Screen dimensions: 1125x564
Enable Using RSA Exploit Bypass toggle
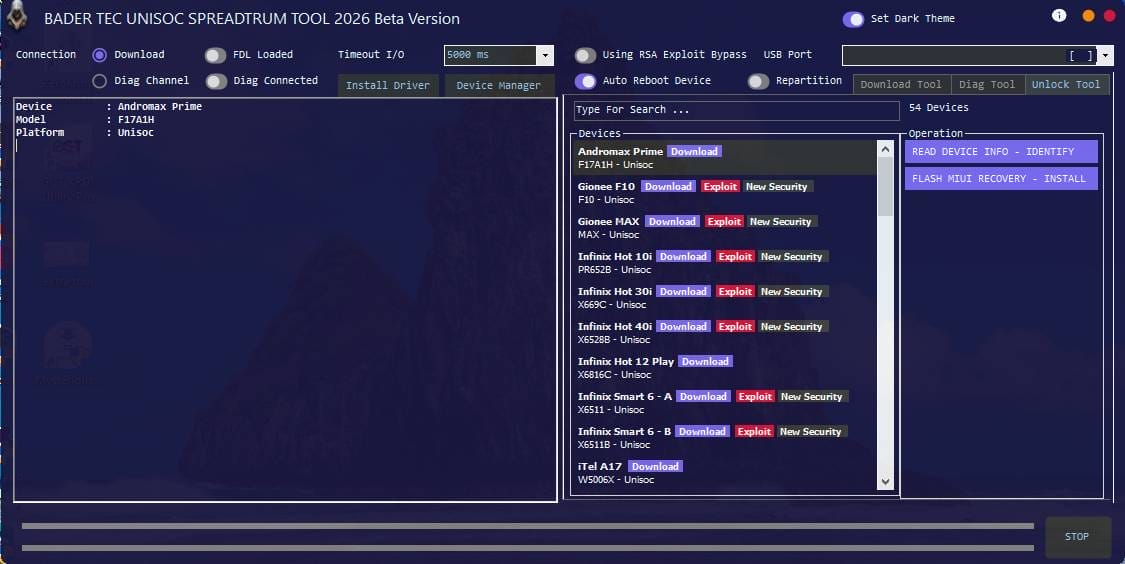click(585, 55)
